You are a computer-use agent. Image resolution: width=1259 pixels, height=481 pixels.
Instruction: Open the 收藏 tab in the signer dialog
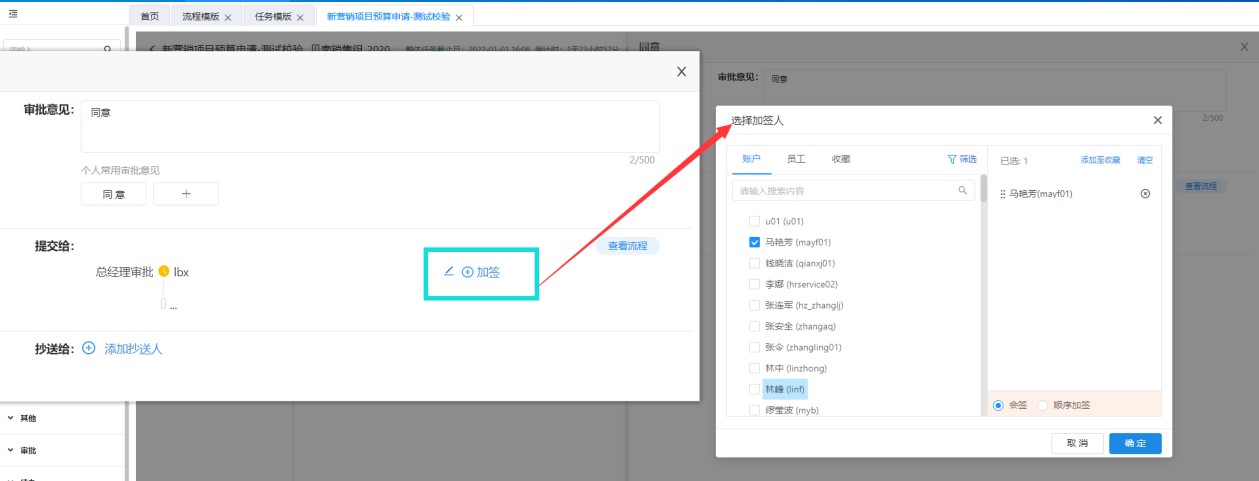840,159
